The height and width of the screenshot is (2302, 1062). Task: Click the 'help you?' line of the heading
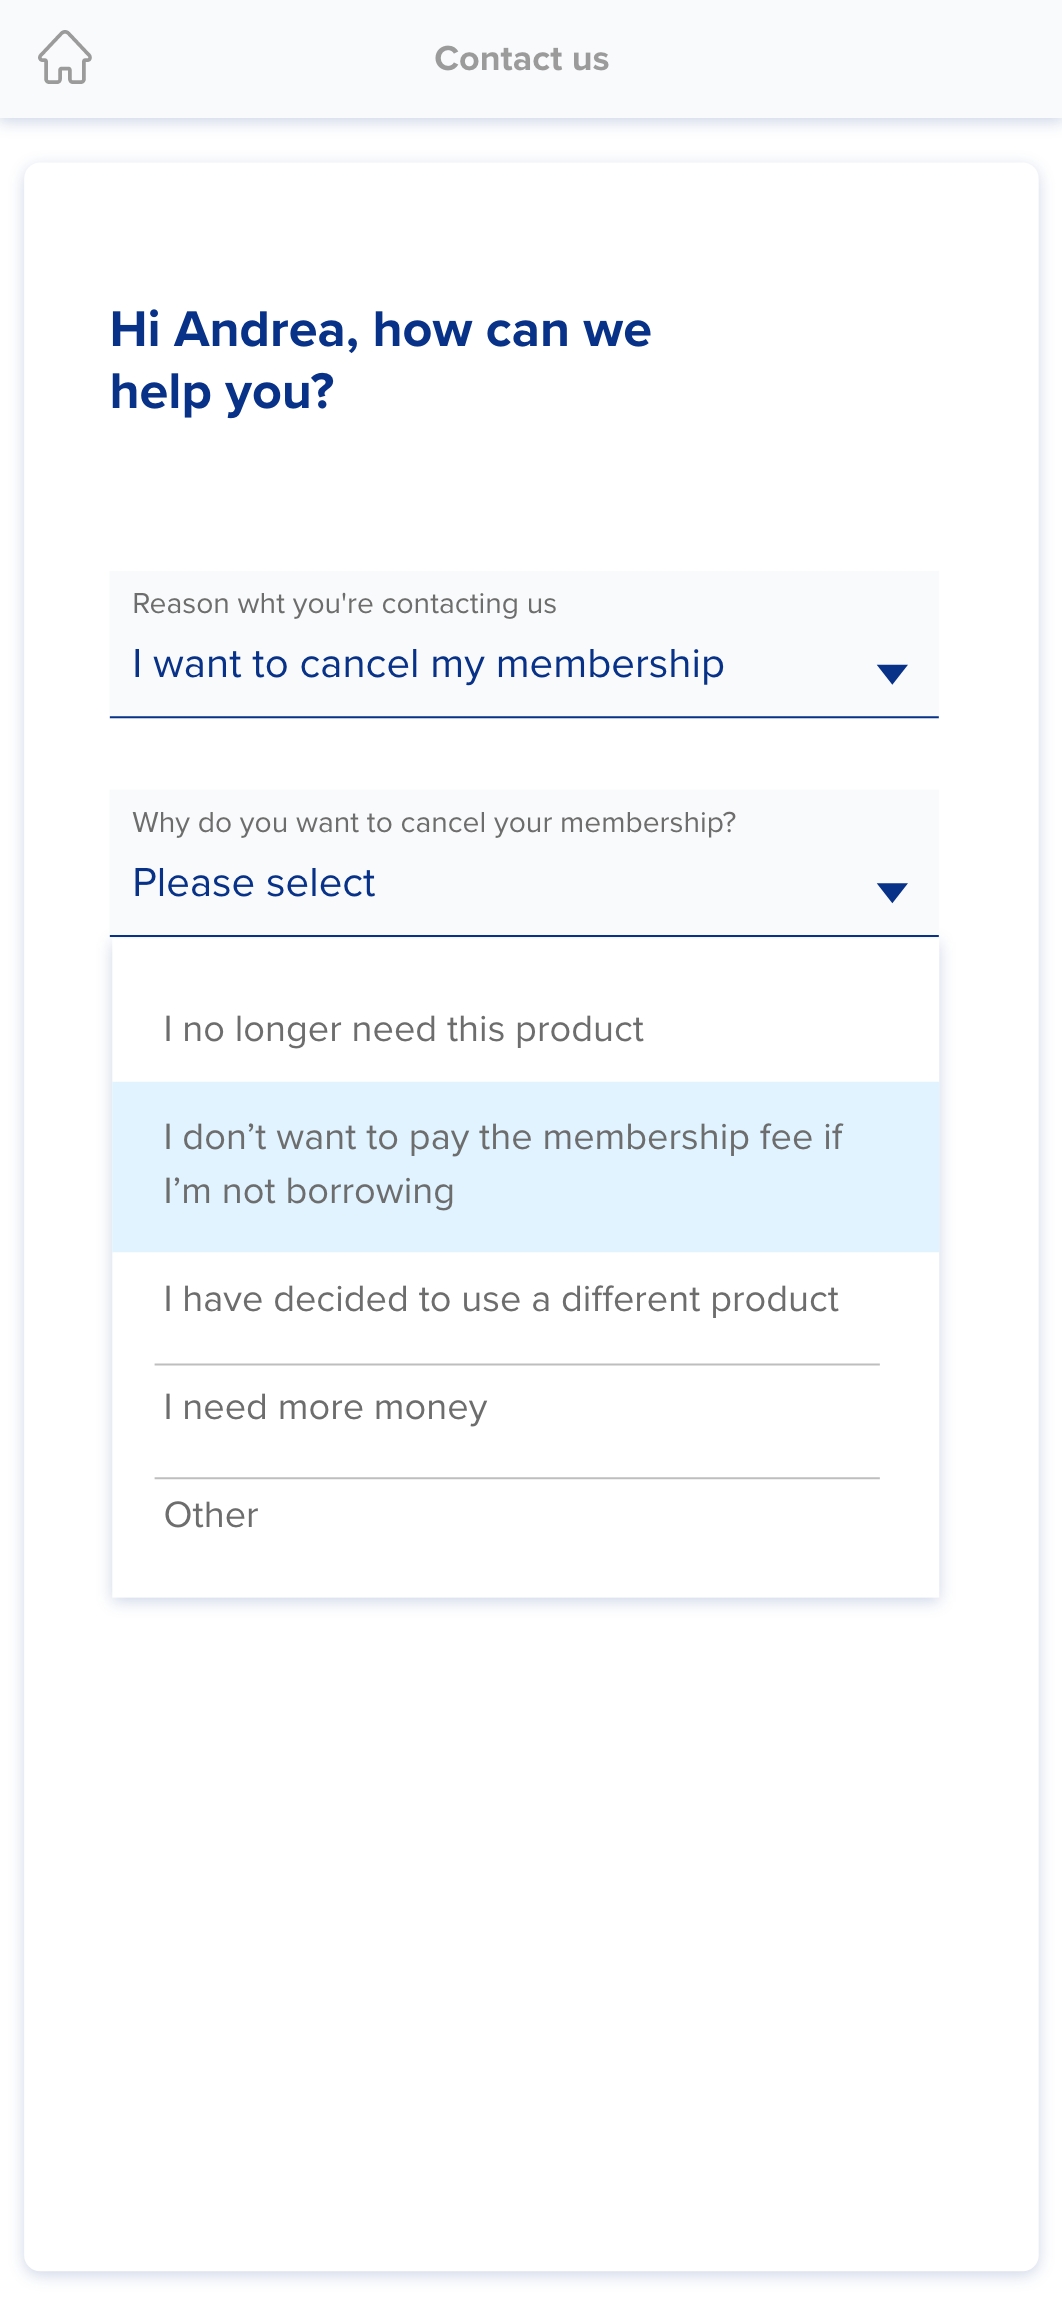pos(222,392)
